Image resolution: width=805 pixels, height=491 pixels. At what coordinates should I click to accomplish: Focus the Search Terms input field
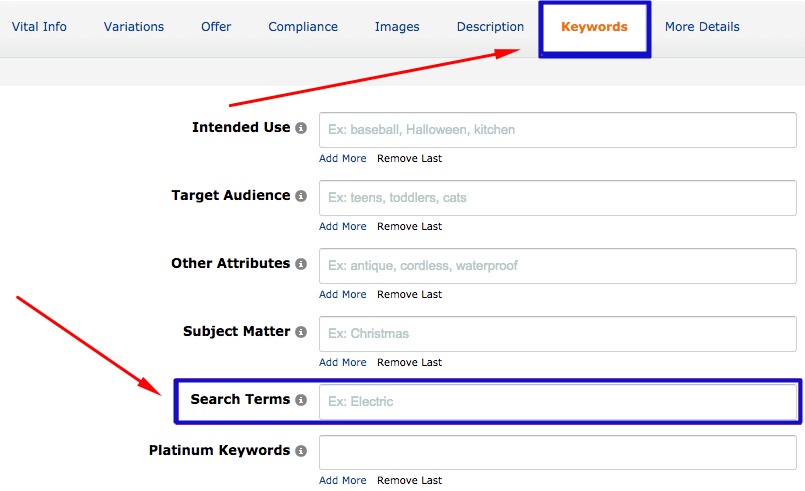point(557,401)
